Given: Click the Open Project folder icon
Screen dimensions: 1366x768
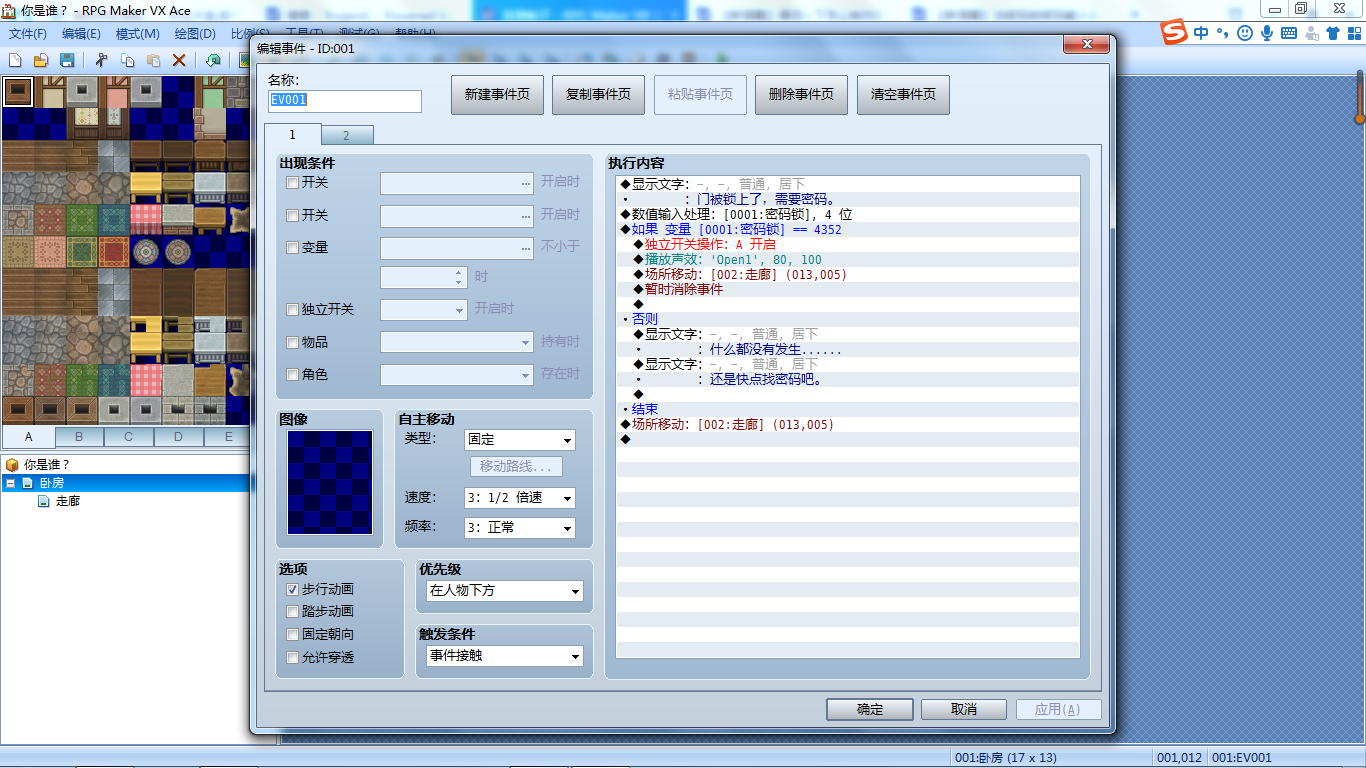Looking at the screenshot, I should (x=41, y=61).
